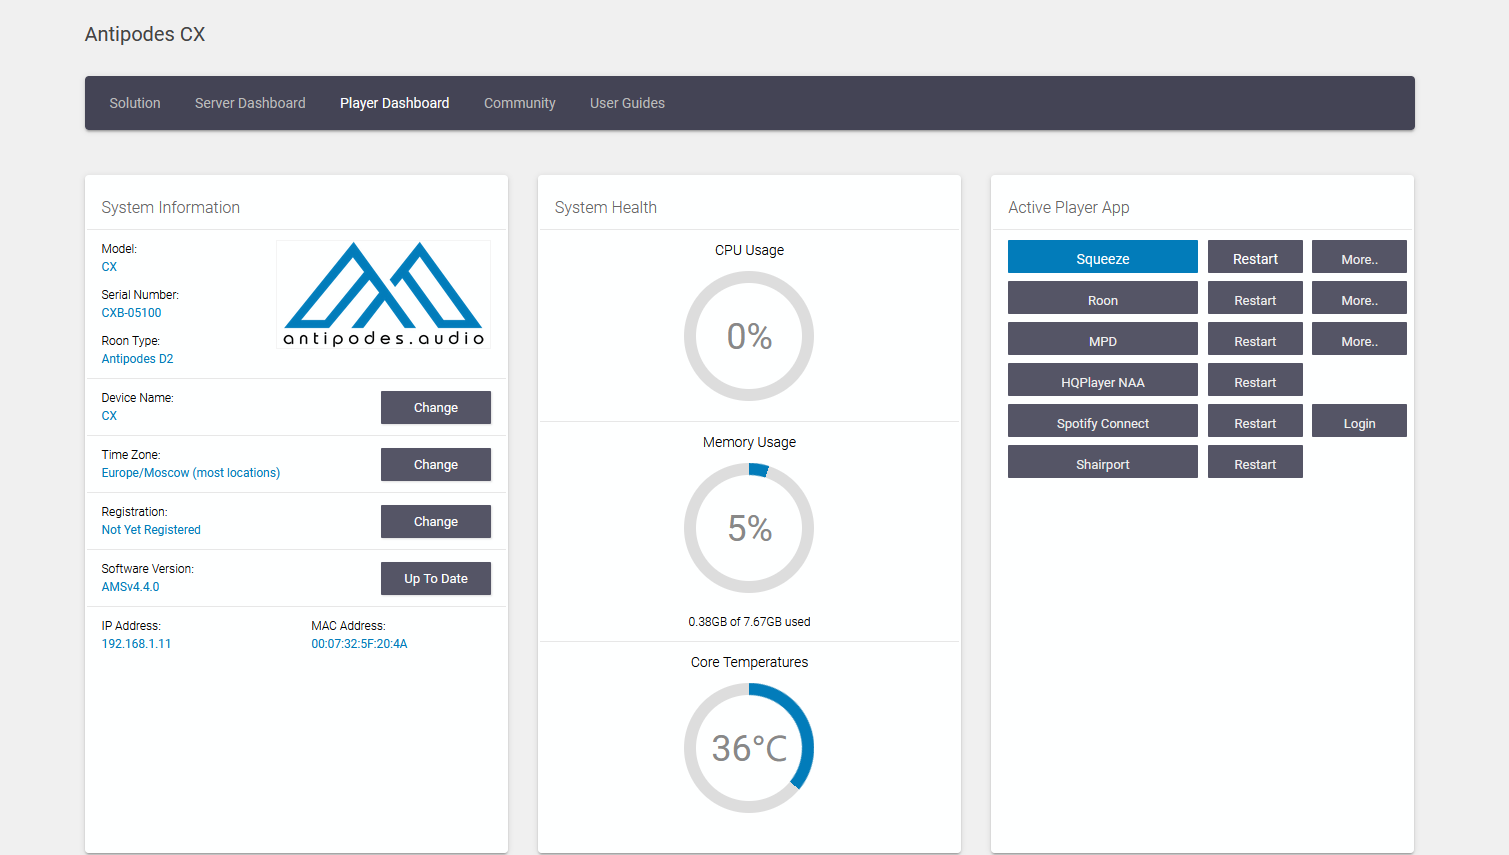Screen dimensions: 1509x855
Task: Activate the MPD player app
Action: (1103, 339)
